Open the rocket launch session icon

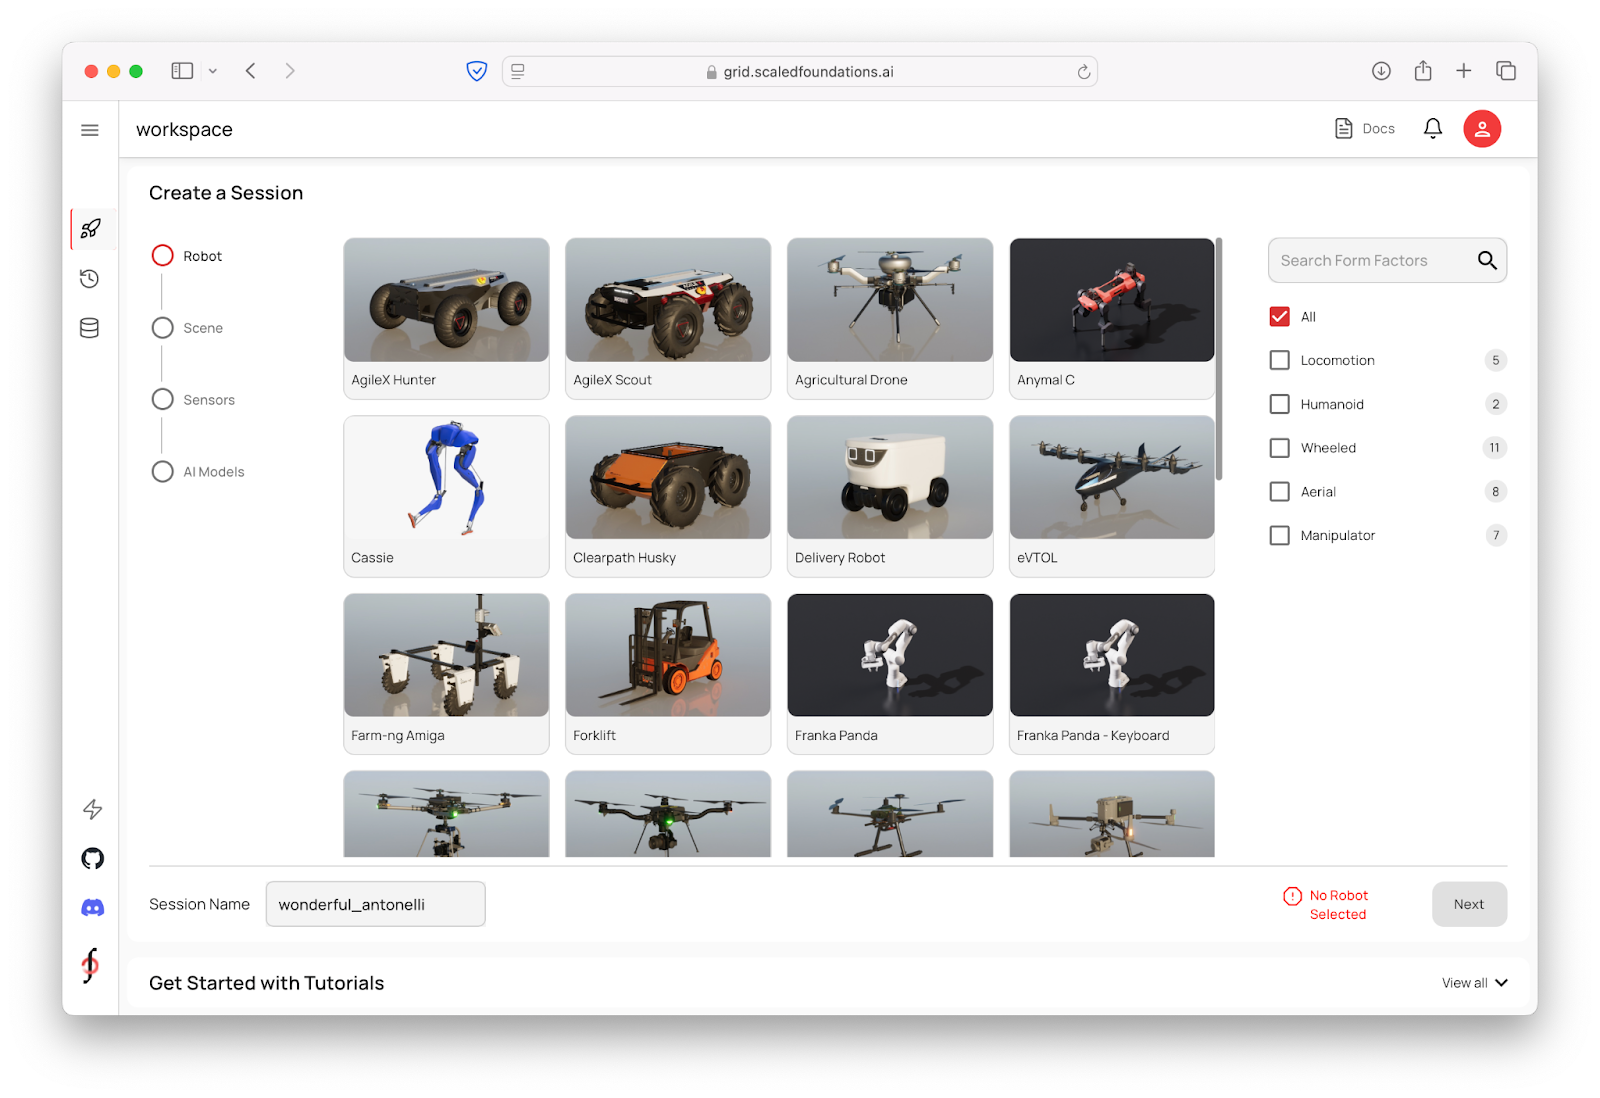point(91,229)
